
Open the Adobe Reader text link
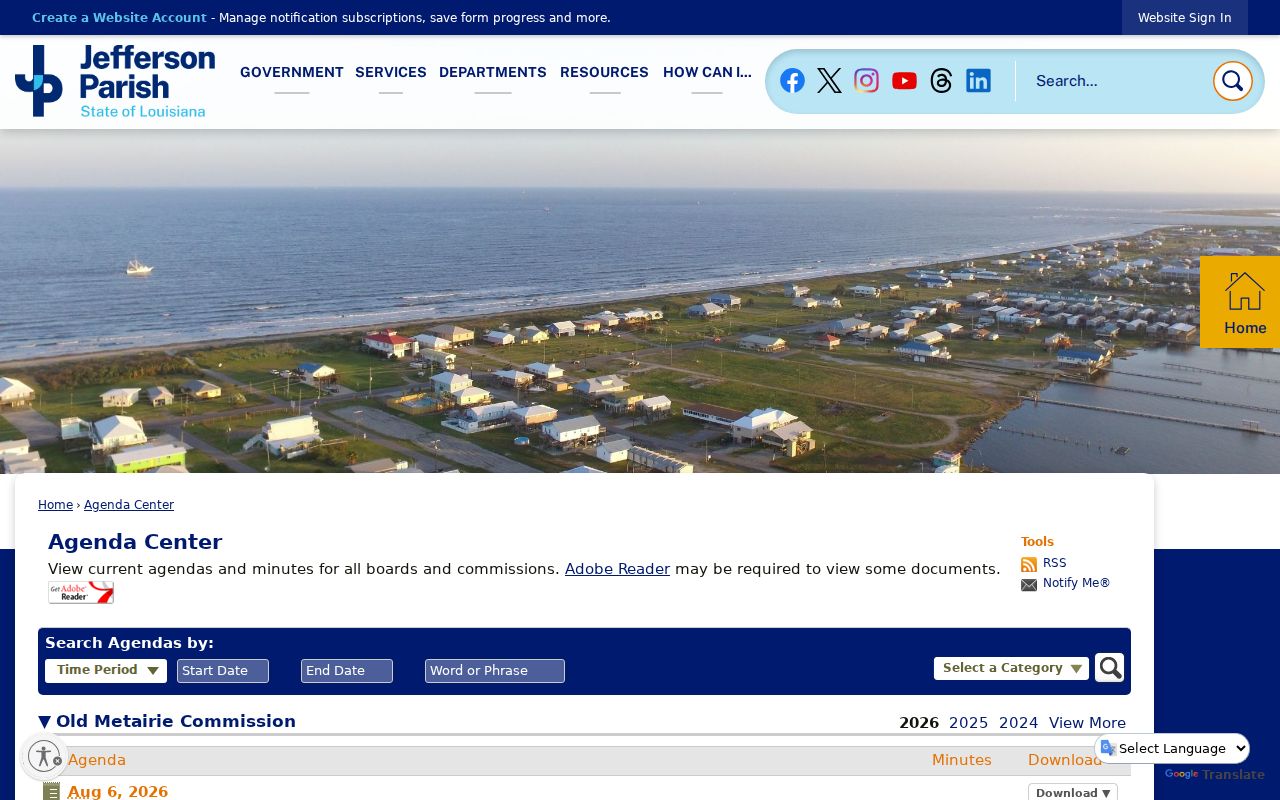click(617, 569)
